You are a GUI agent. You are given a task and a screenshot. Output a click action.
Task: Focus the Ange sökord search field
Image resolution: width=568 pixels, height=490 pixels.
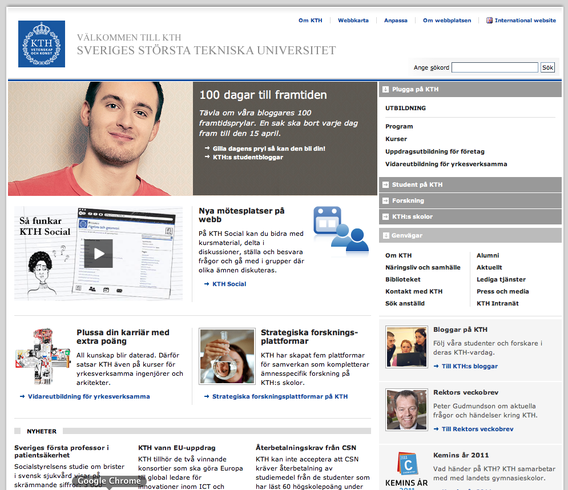point(495,67)
